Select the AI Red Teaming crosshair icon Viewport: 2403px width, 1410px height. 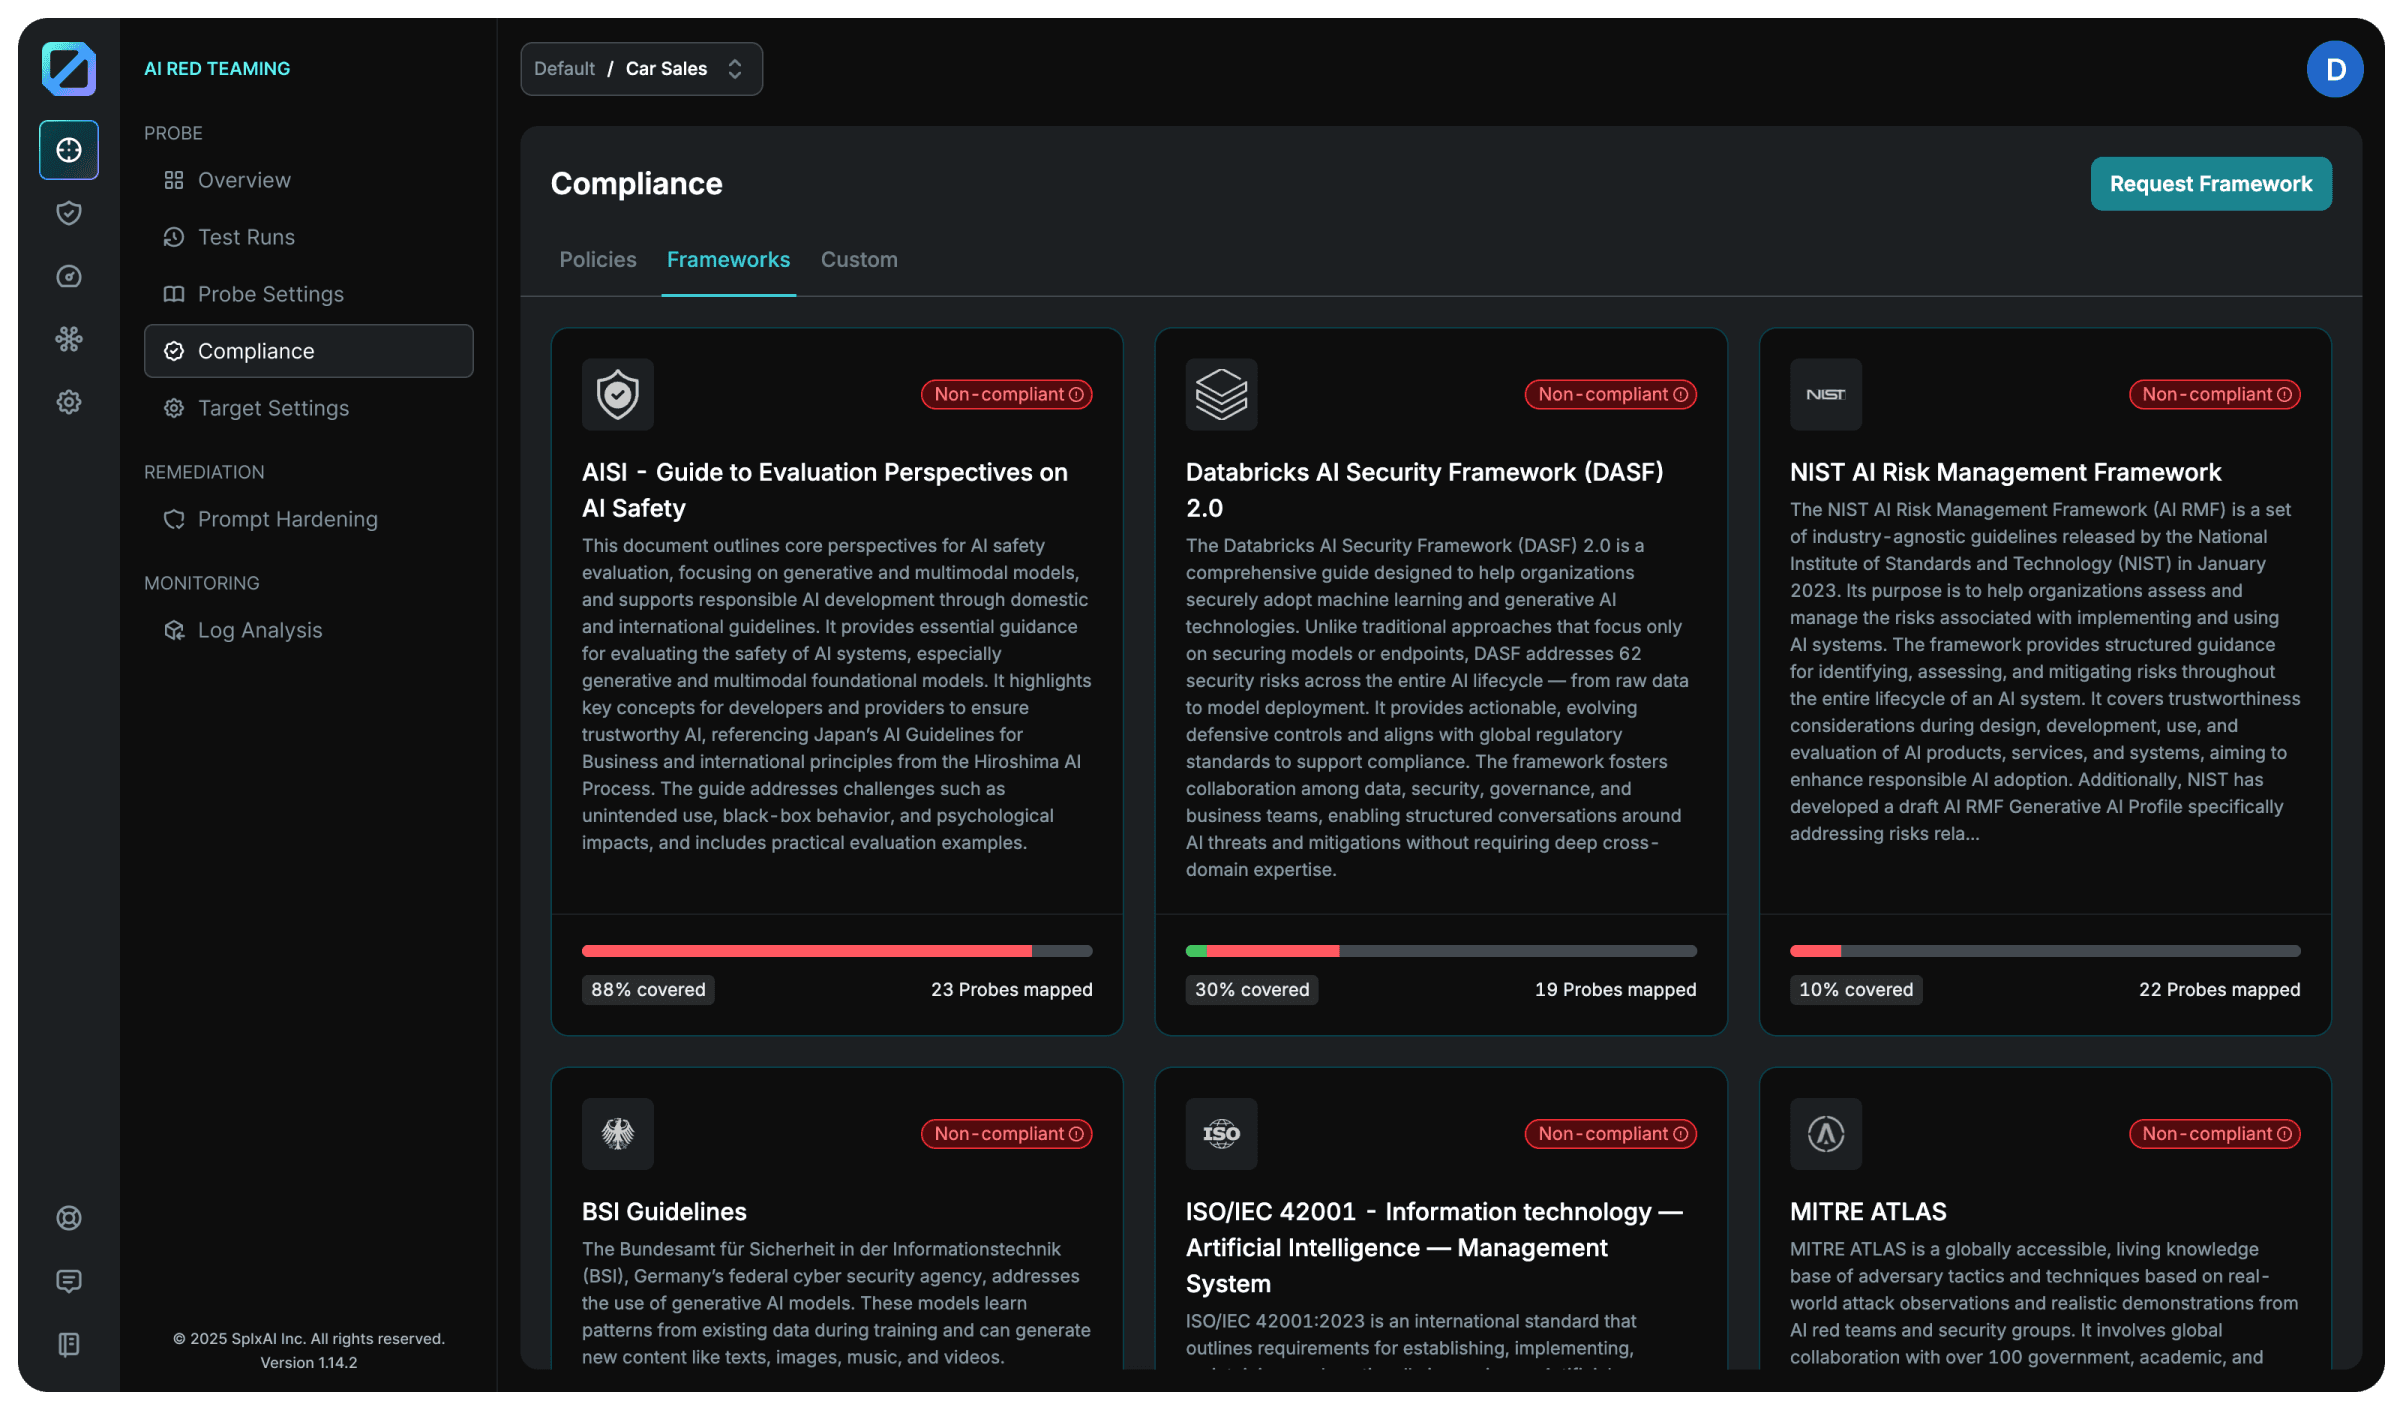(x=68, y=150)
